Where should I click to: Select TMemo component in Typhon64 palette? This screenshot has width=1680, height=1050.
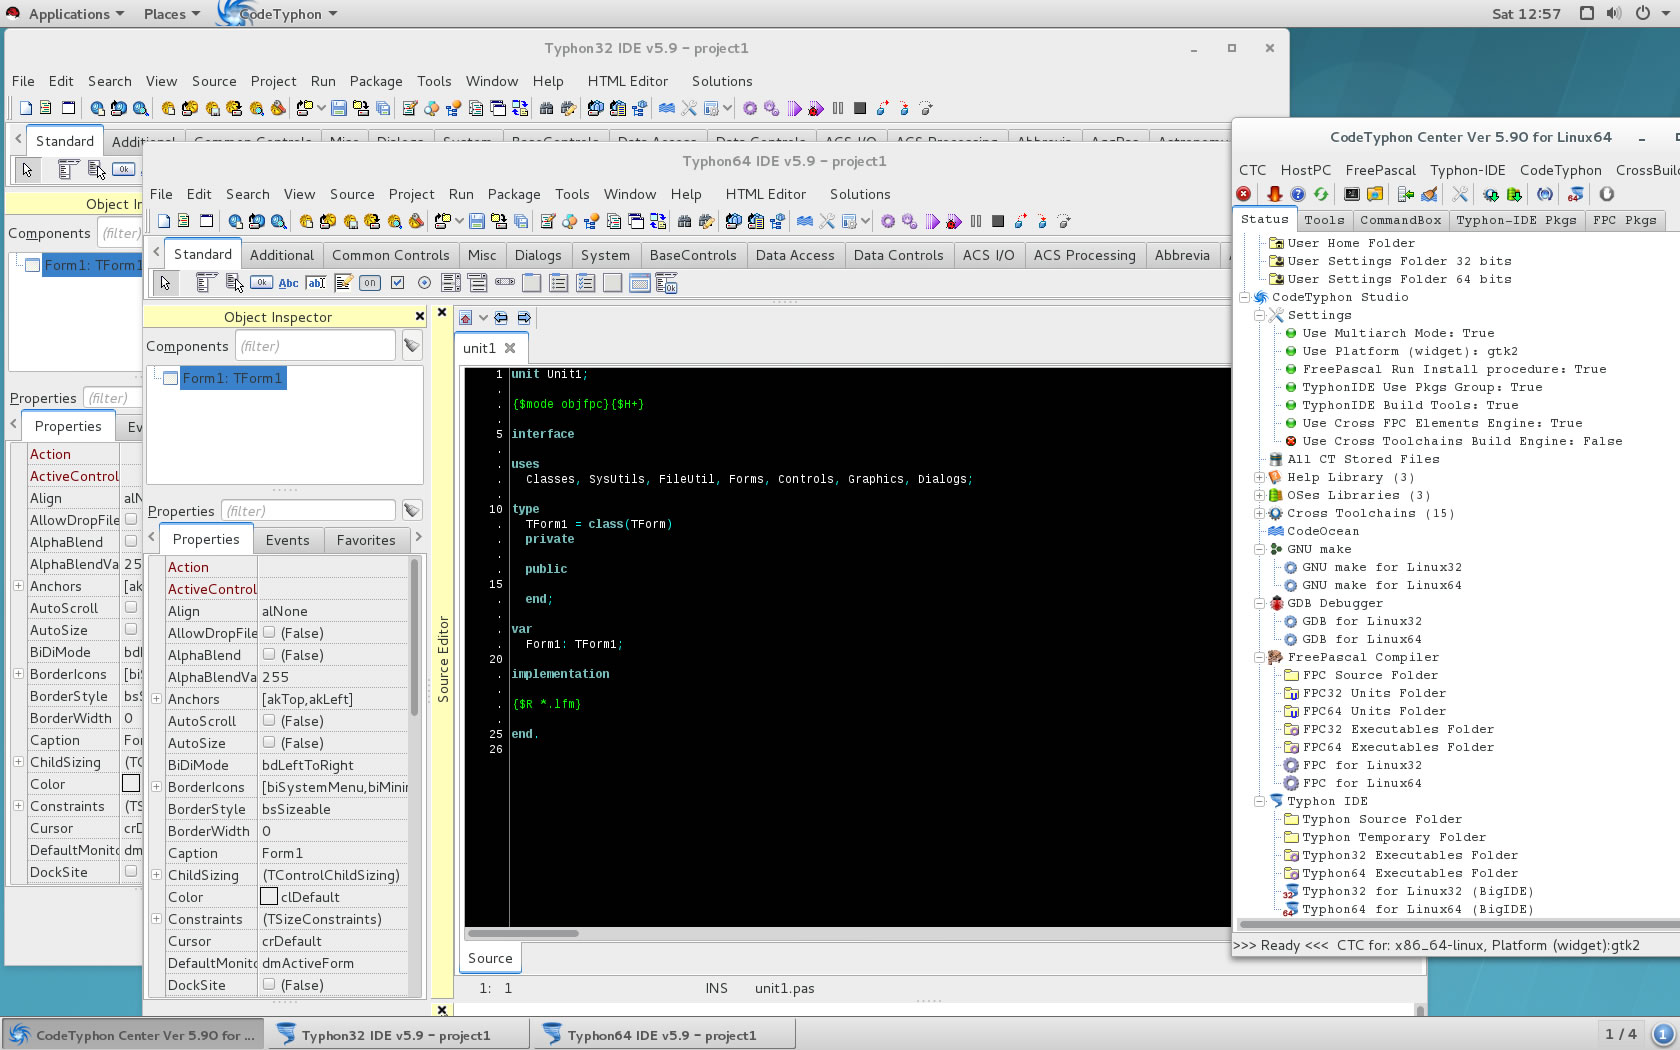point(342,283)
